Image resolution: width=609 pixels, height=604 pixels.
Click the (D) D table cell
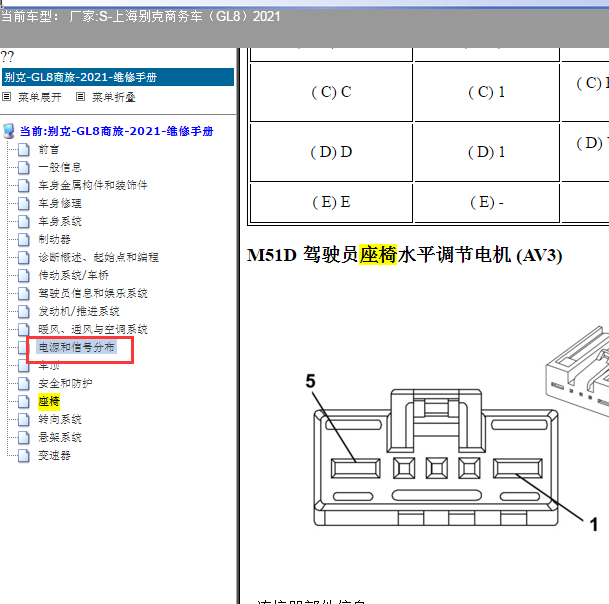coord(331,152)
